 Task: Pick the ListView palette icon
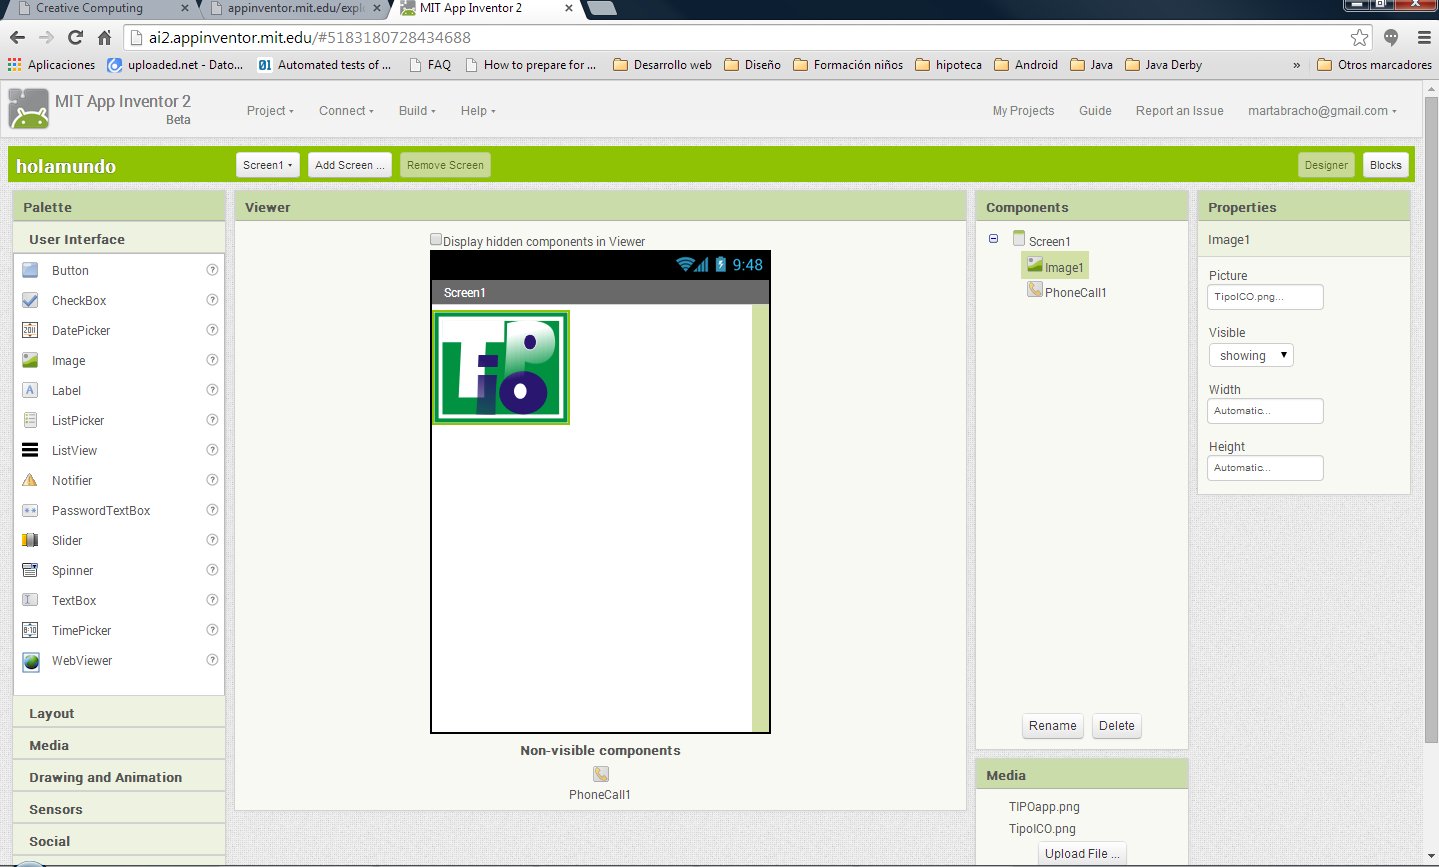tap(30, 450)
